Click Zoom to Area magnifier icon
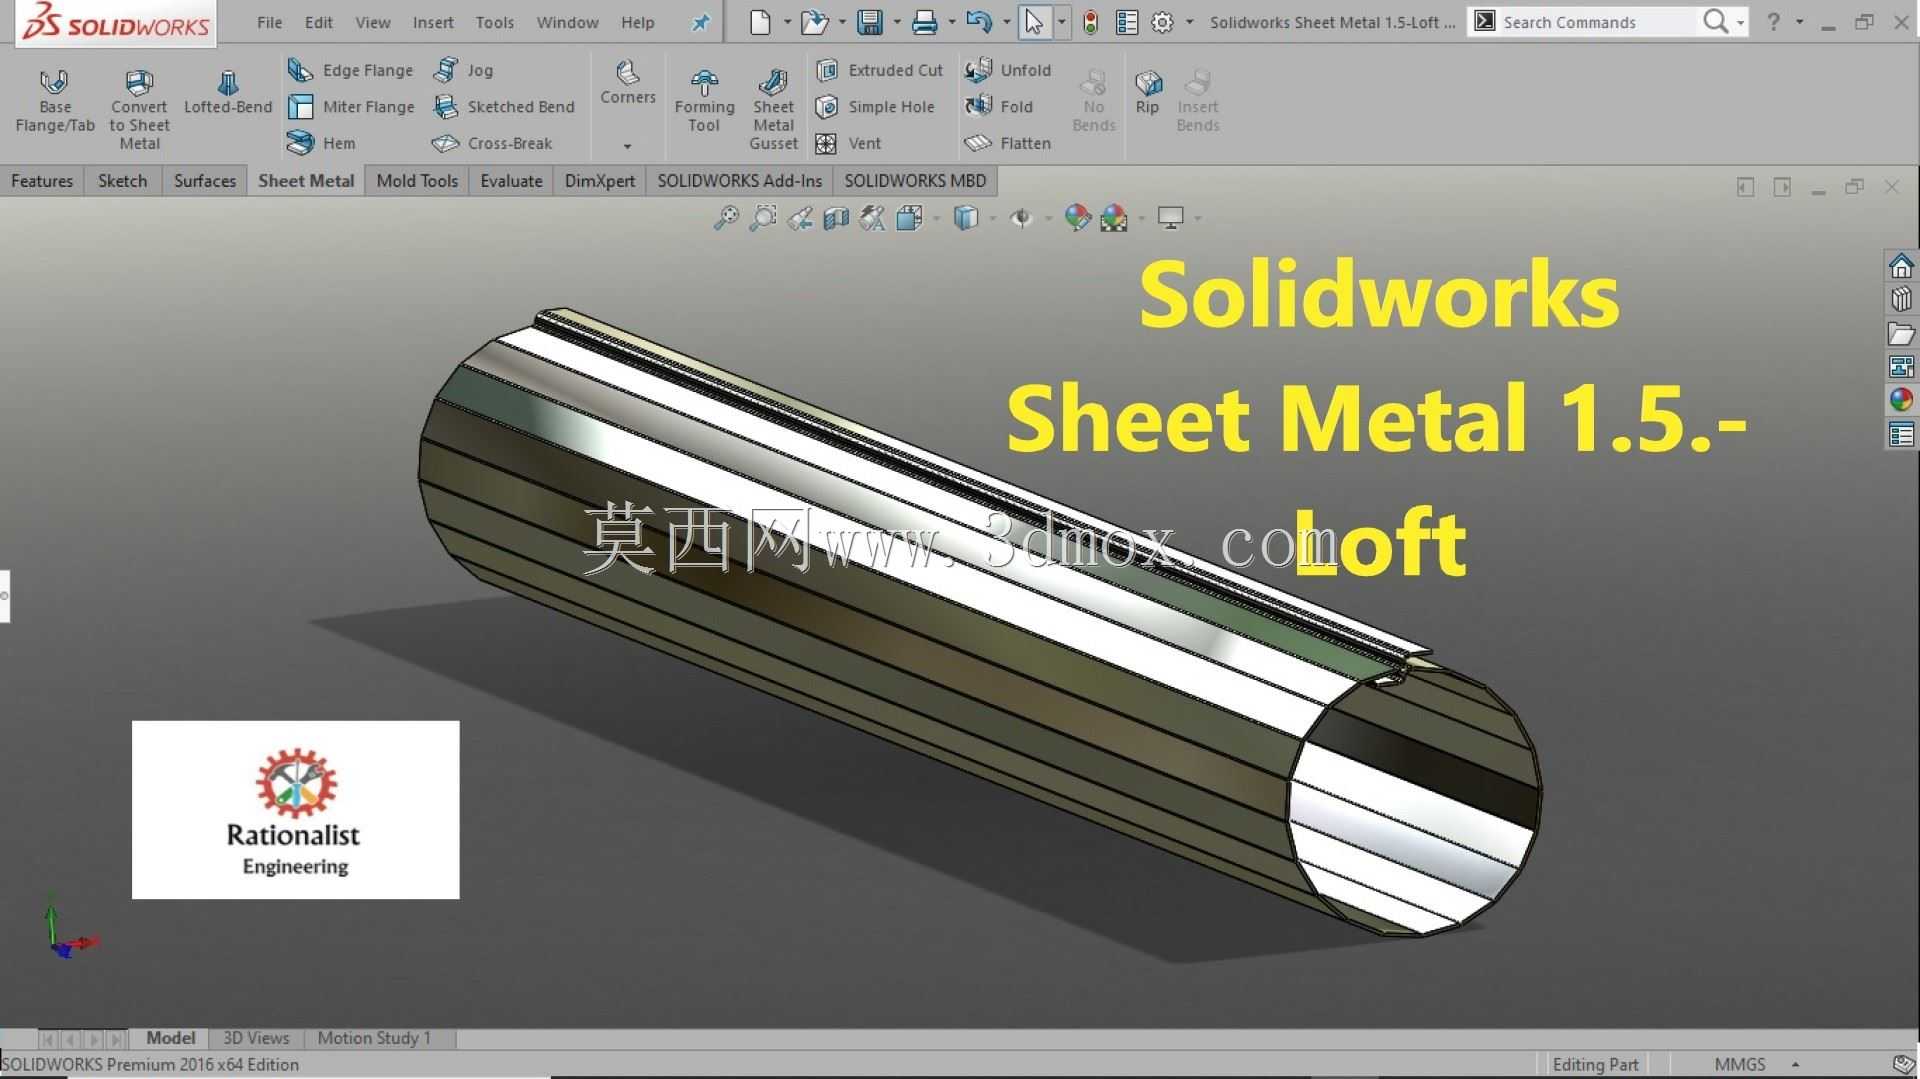 click(x=763, y=217)
